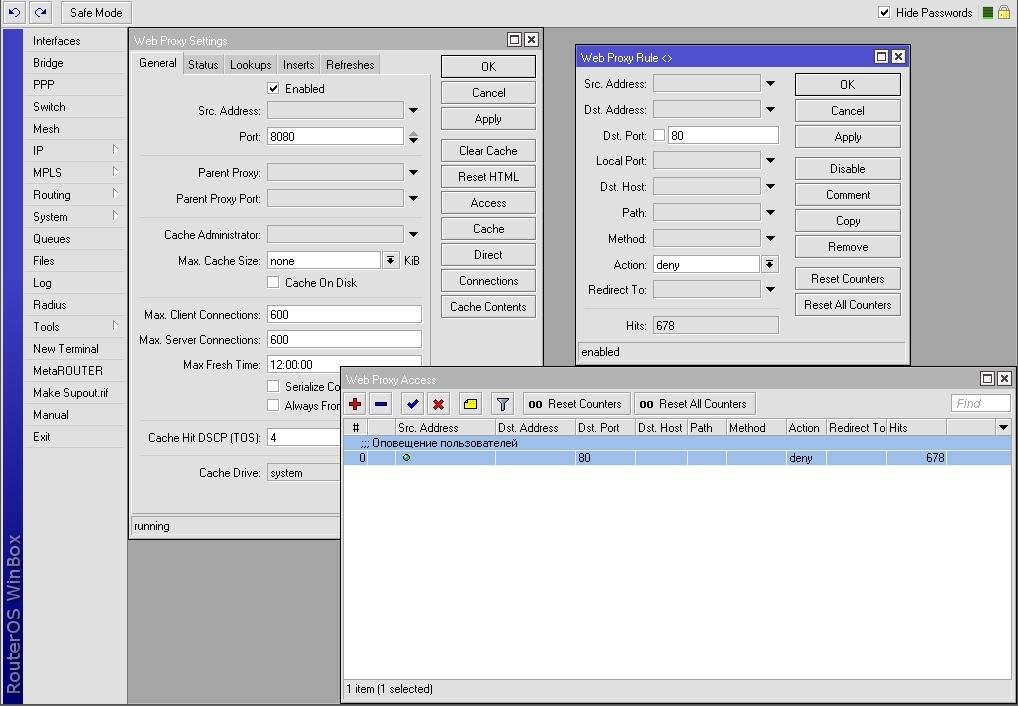Open the Queues menu item in sidebar
Screen dimensions: 1018x706
pyautogui.click(x=52, y=239)
